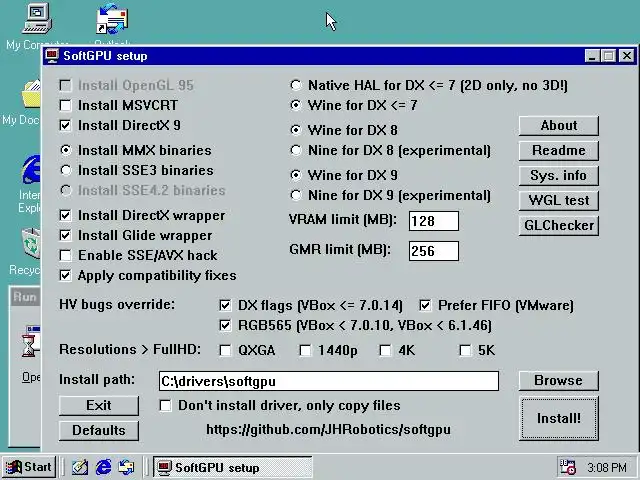The width and height of the screenshot is (640, 480).
Task: Enable 1440p resolution
Action: point(305,350)
